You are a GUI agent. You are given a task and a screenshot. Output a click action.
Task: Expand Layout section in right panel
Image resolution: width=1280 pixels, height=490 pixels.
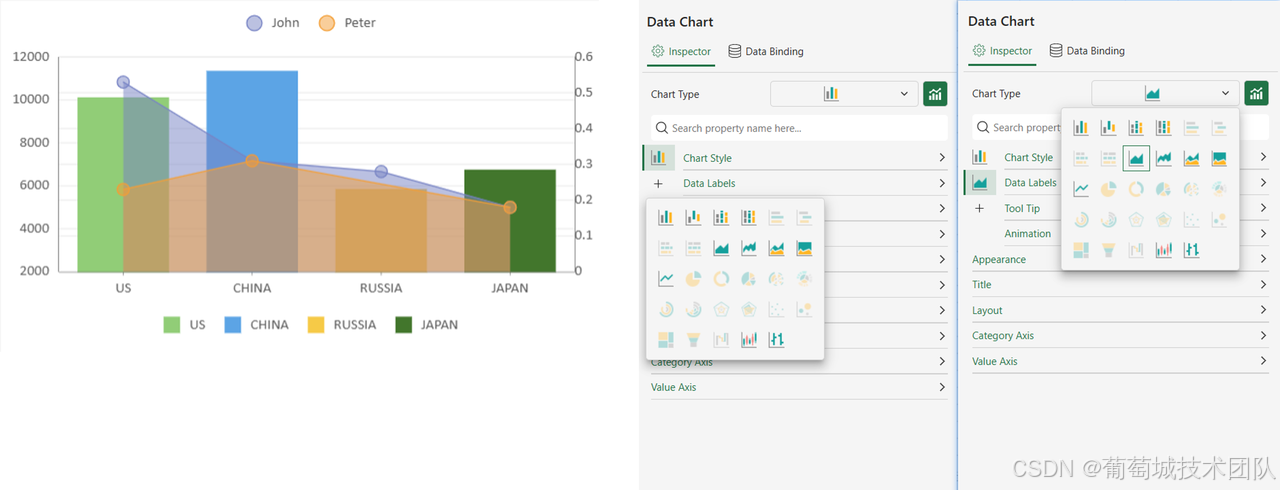[1120, 310]
